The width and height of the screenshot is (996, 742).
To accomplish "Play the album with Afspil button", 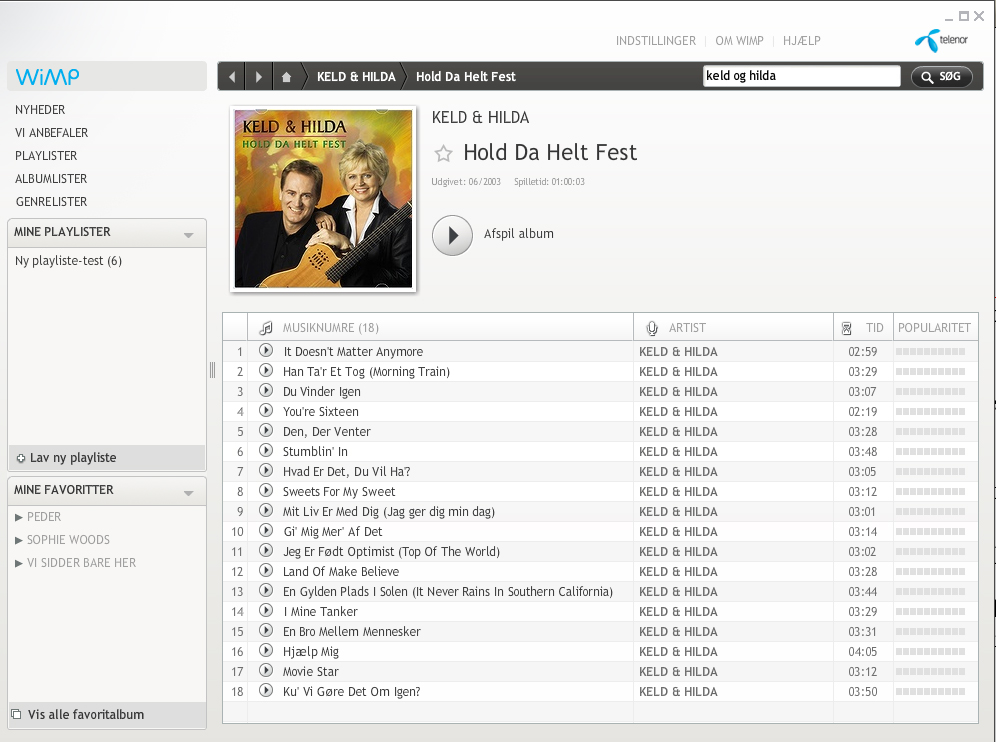I will [x=452, y=235].
